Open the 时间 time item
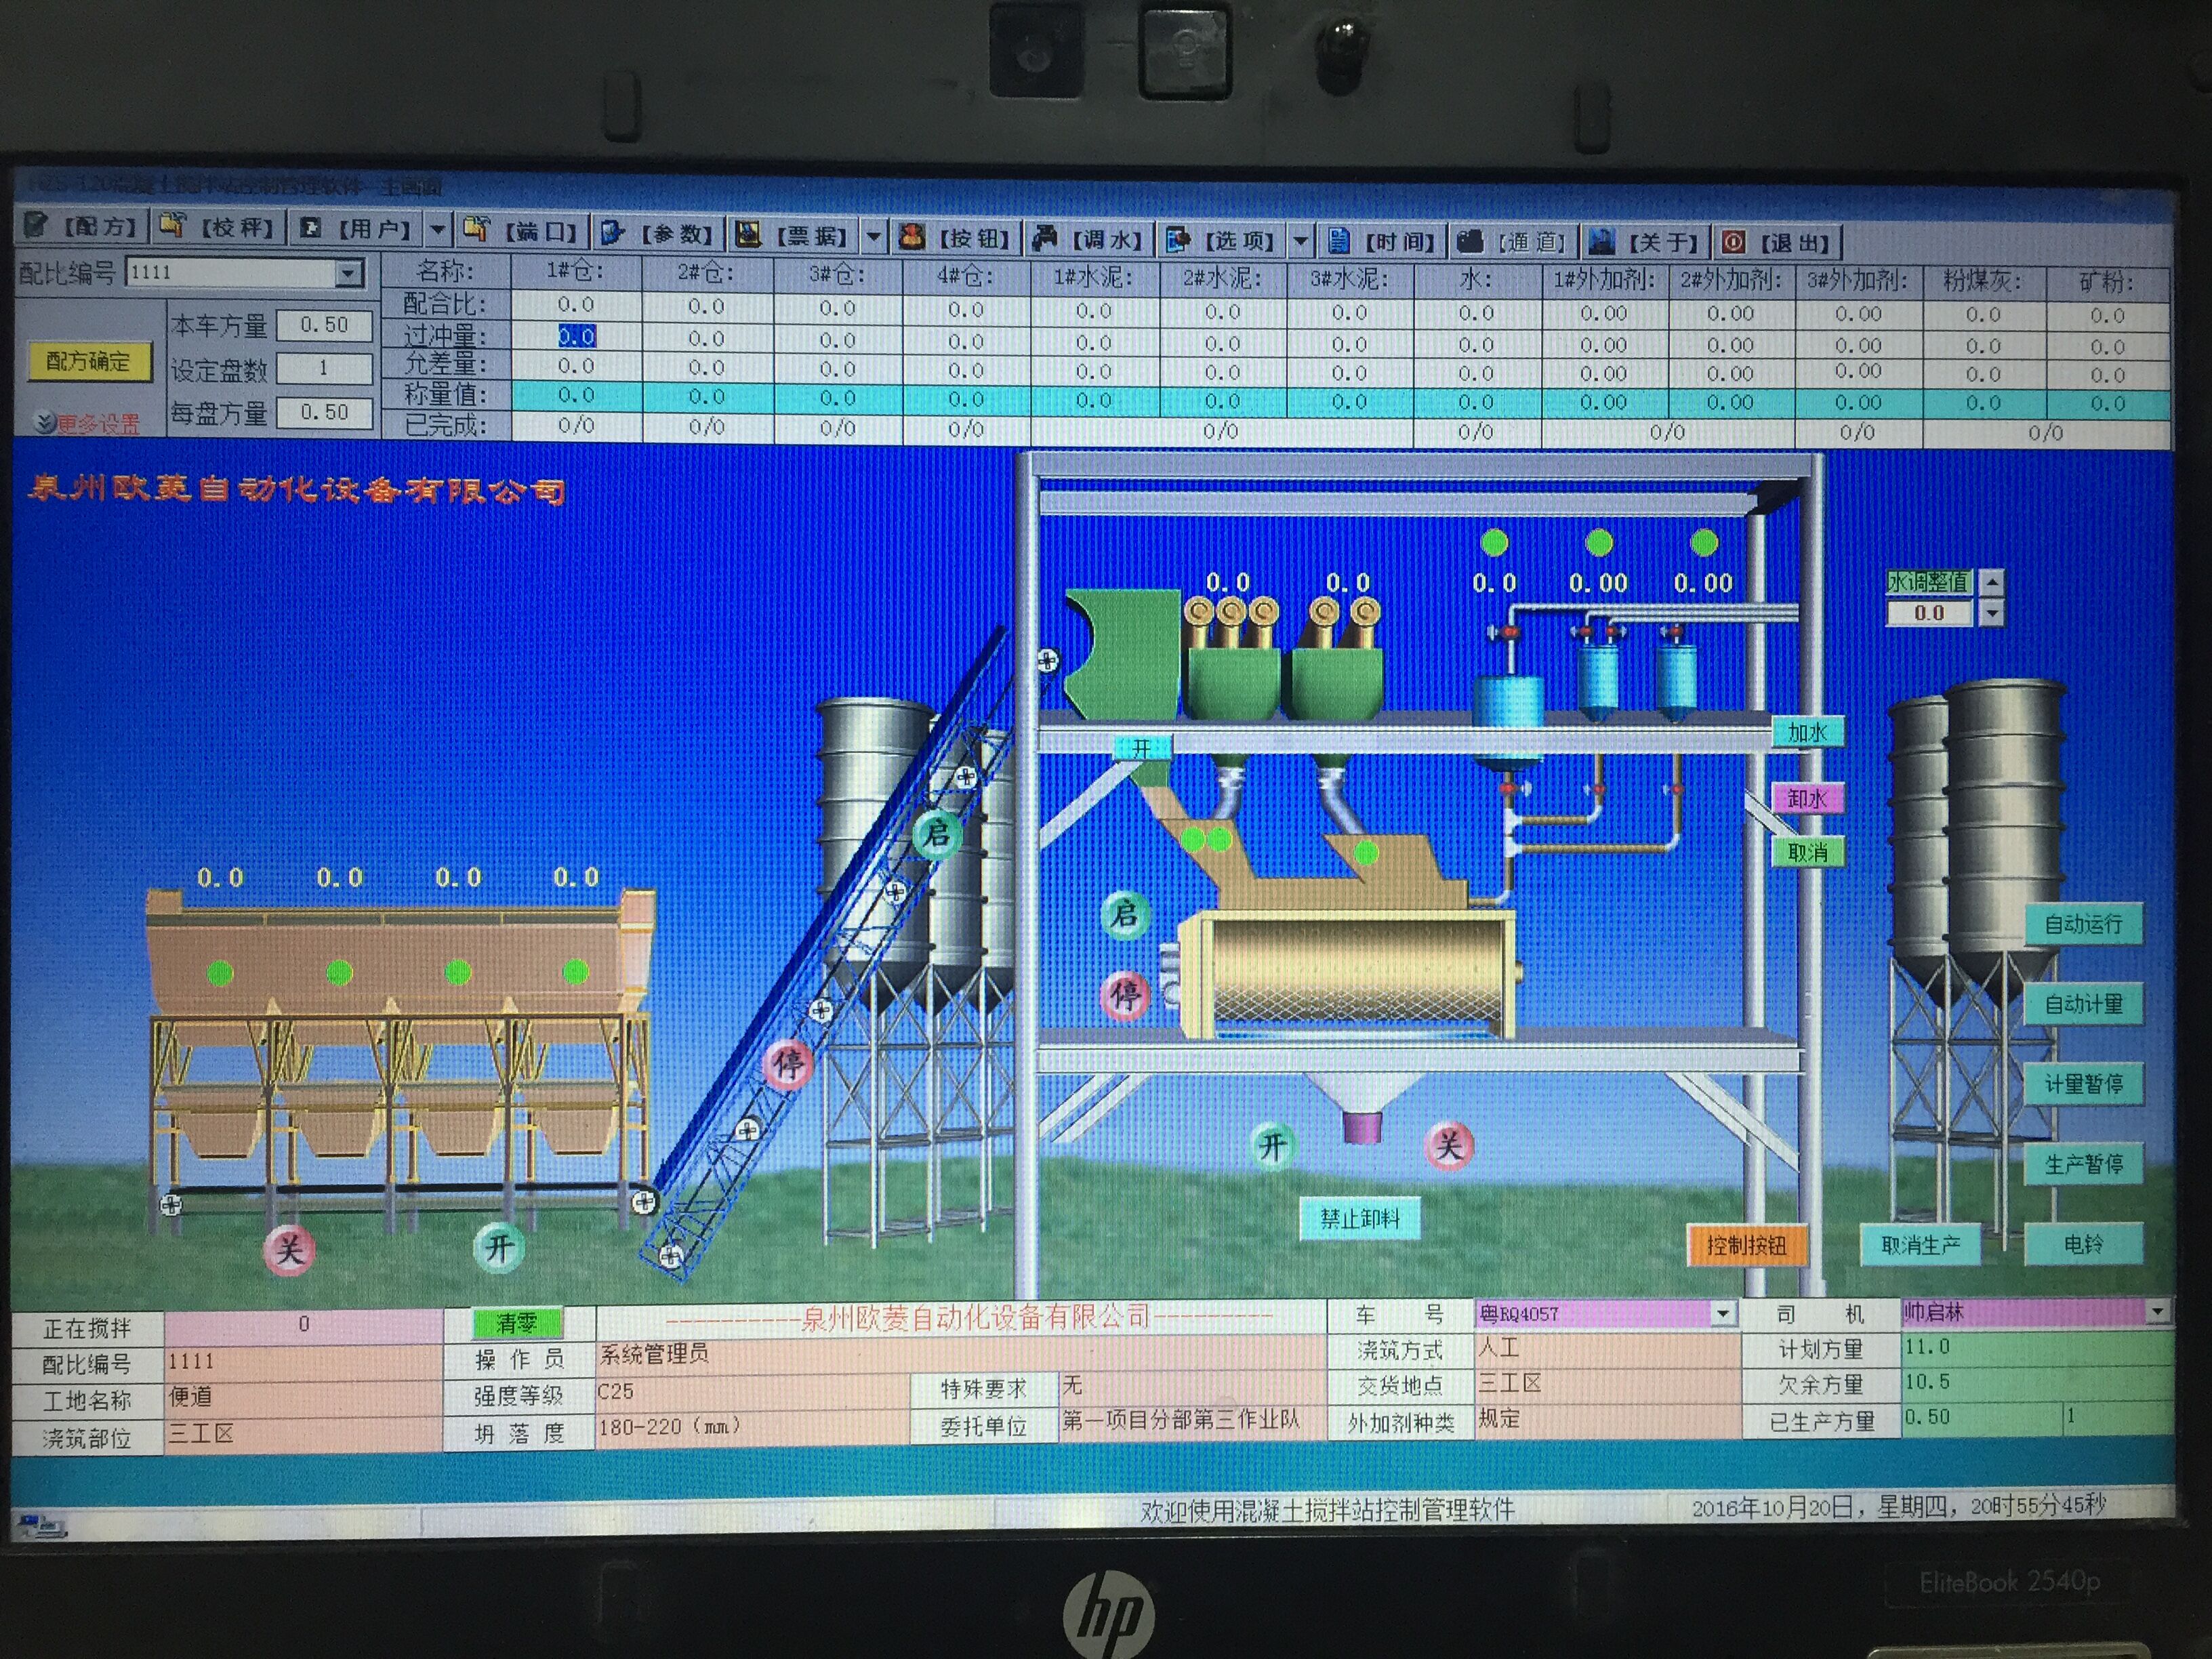This screenshot has width=2212, height=1659. (x=1381, y=241)
